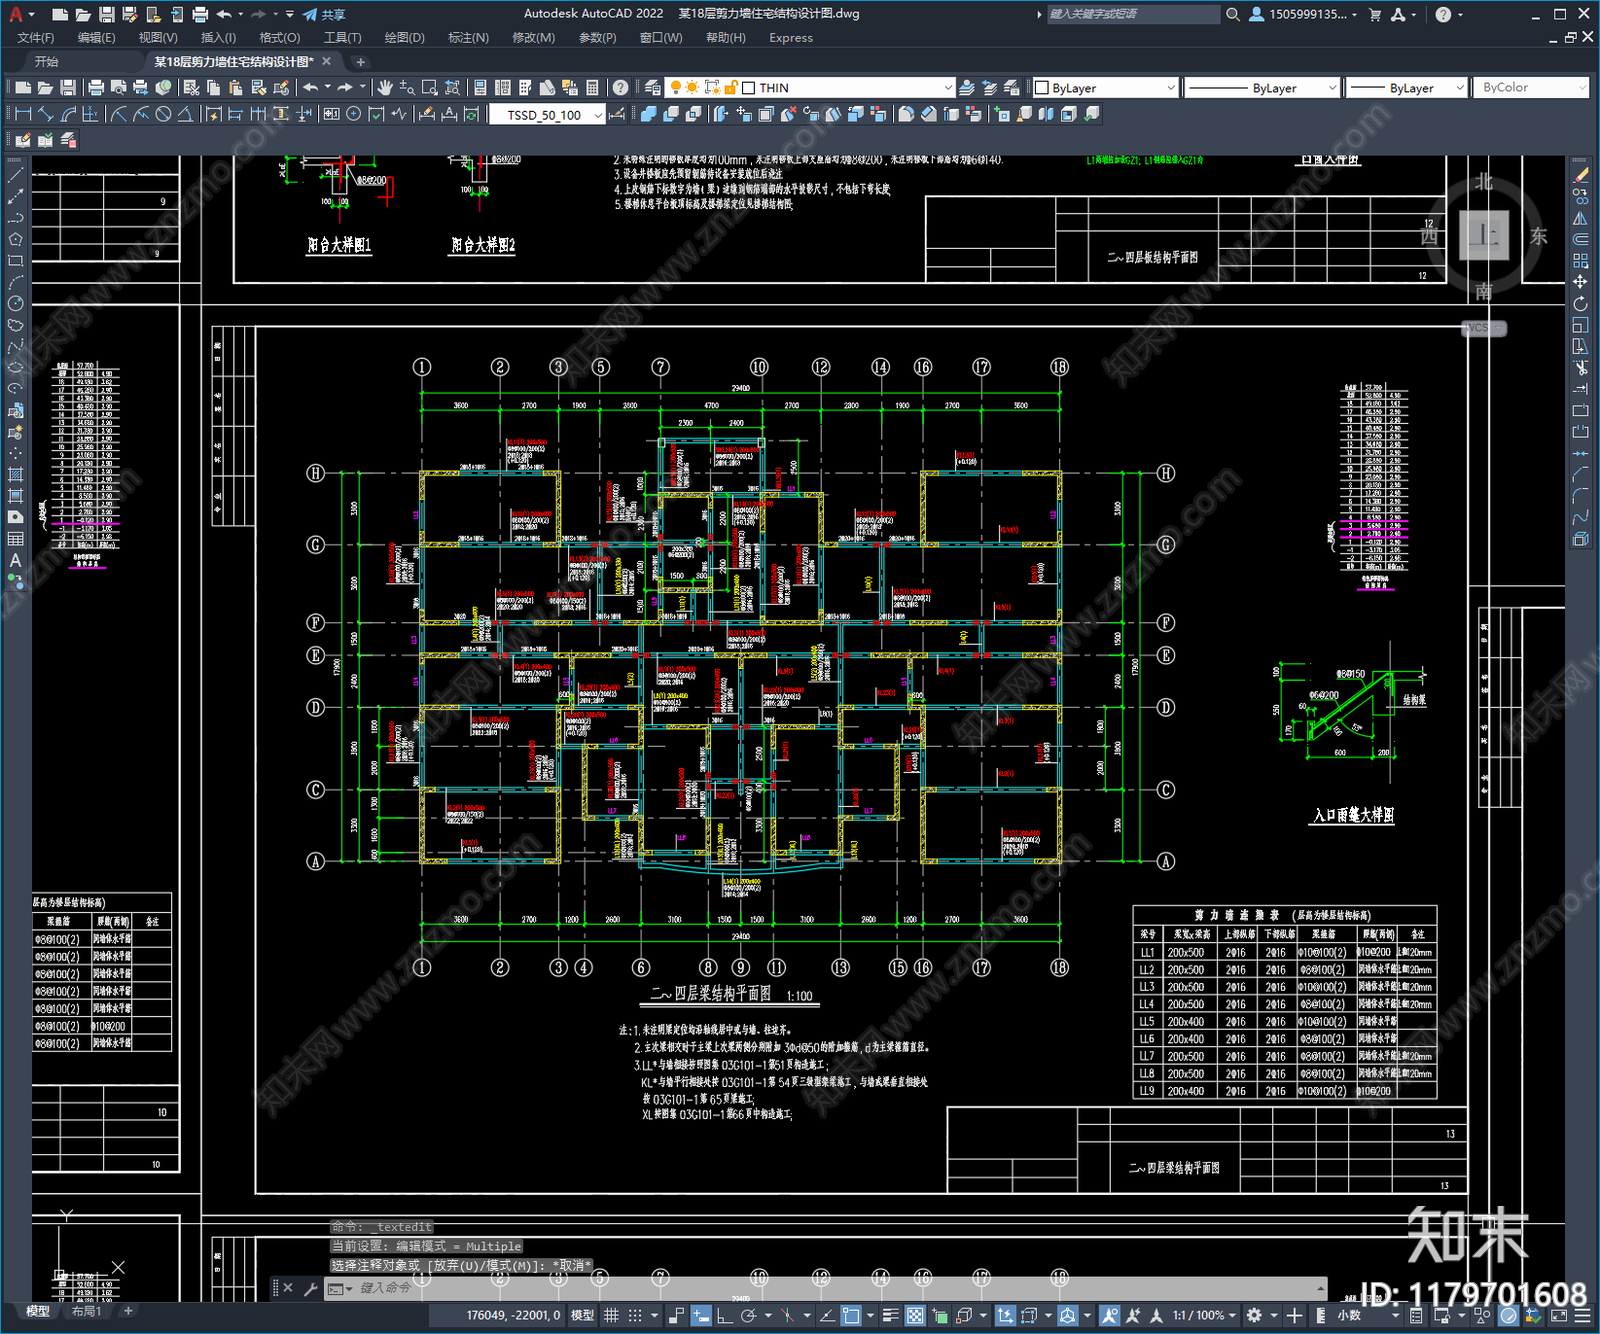Switch to the 布局1 layout tab
This screenshot has width=1600, height=1334.
click(x=87, y=1311)
